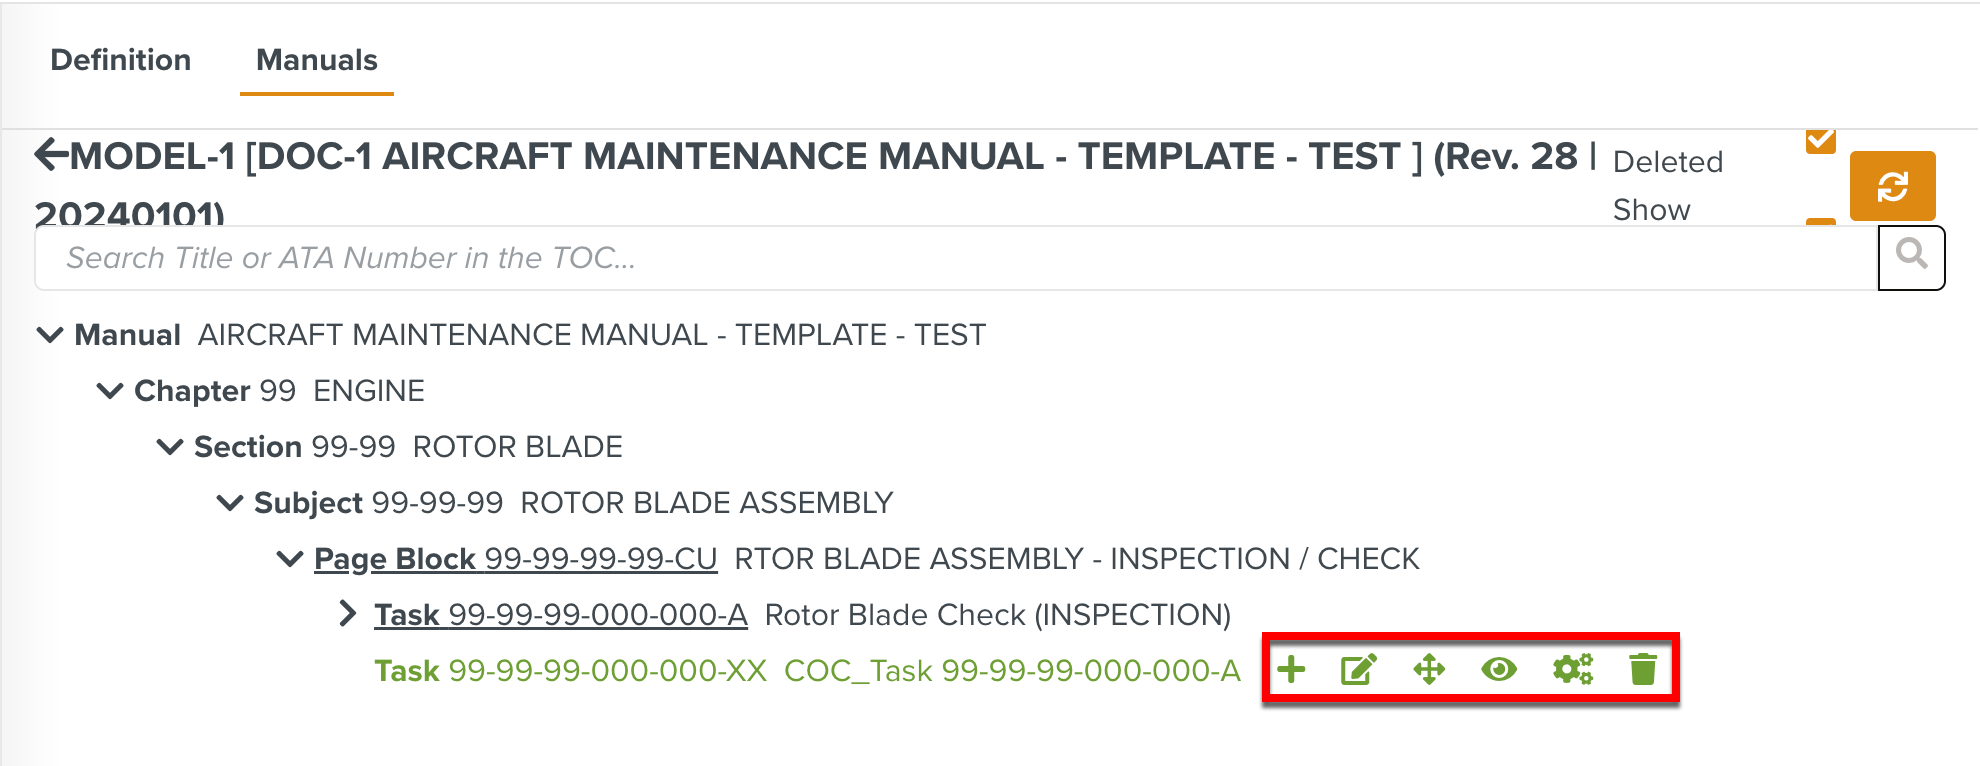Click the green gears settings icon
Viewport: 1980px width, 766px height.
coord(1572,669)
